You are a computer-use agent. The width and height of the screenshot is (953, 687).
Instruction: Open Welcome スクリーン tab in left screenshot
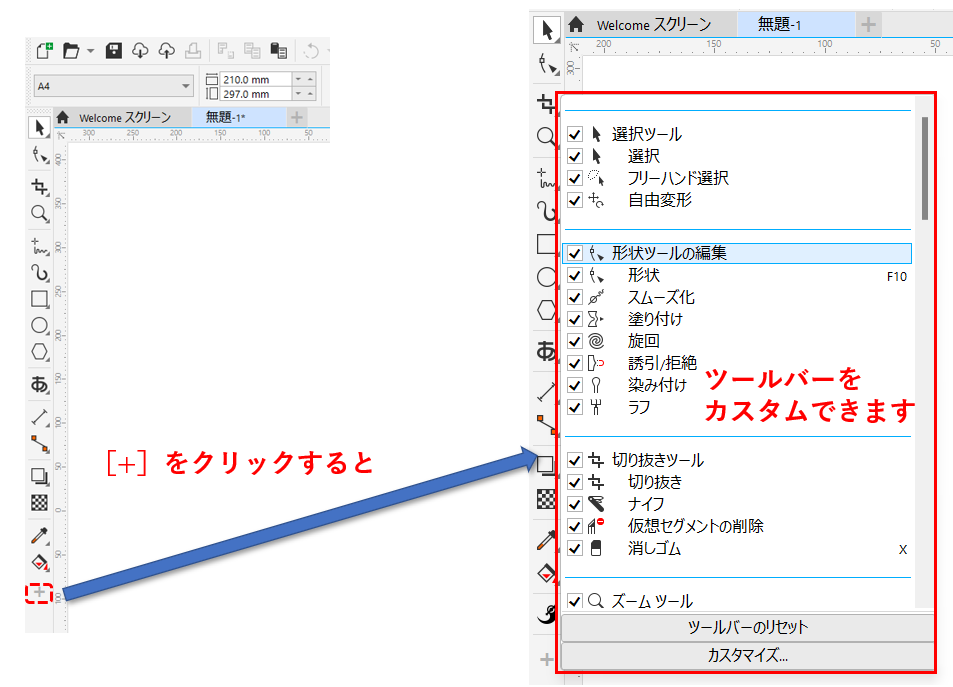125,118
